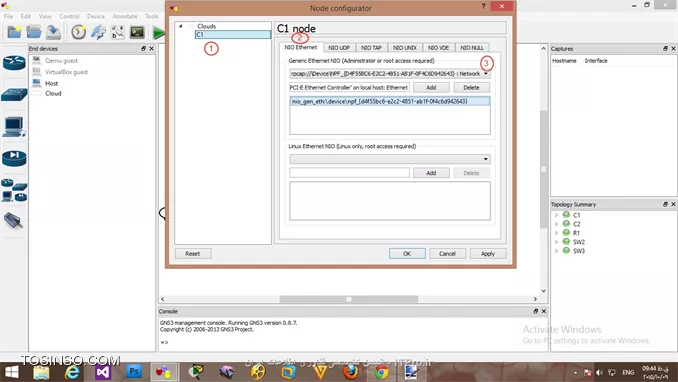Screen dimensions: 678x382
Task: Click the workspace vertical scrollbar thumb
Action: (544, 169)
